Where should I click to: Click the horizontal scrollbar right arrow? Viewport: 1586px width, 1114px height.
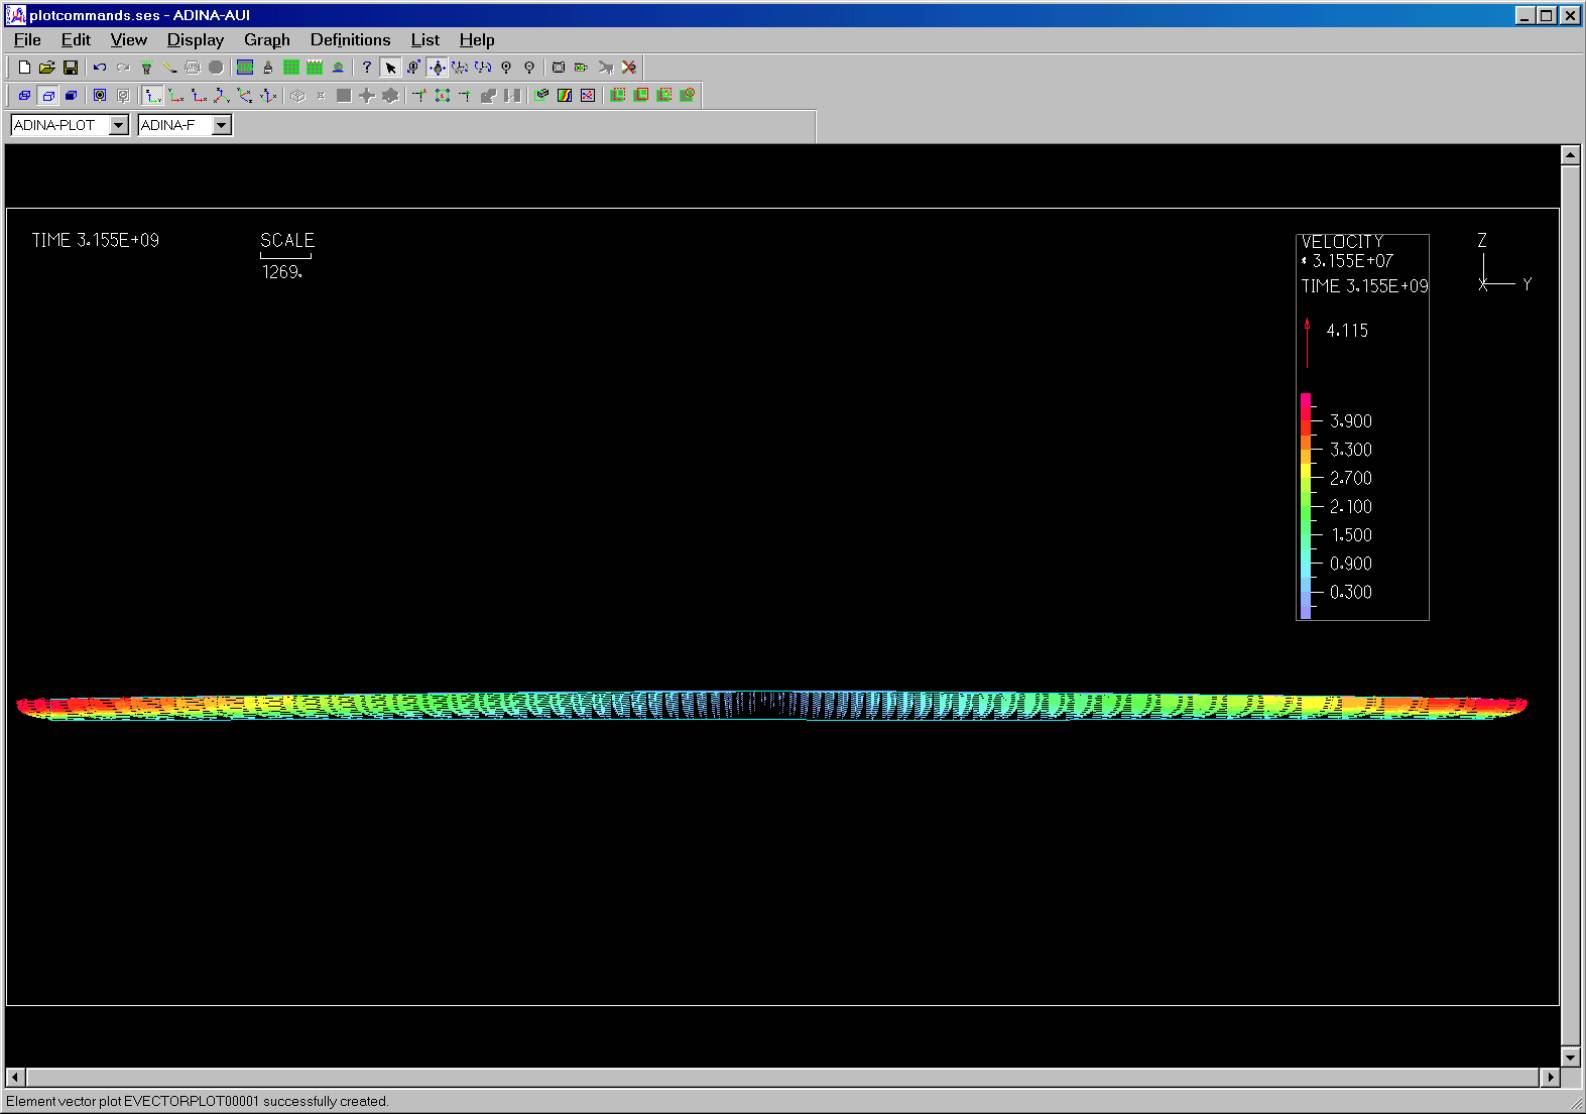[x=1550, y=1078]
